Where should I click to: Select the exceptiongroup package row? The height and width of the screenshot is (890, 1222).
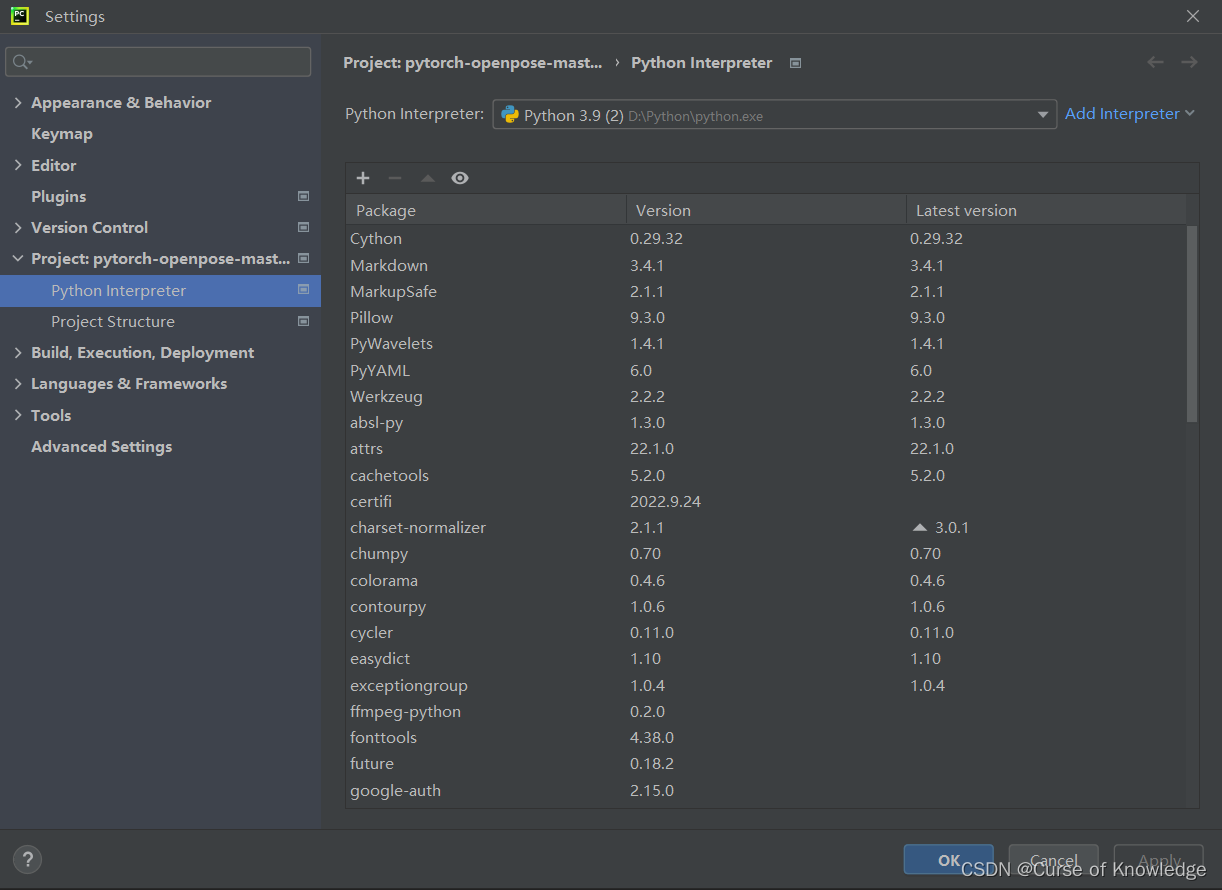(x=766, y=685)
